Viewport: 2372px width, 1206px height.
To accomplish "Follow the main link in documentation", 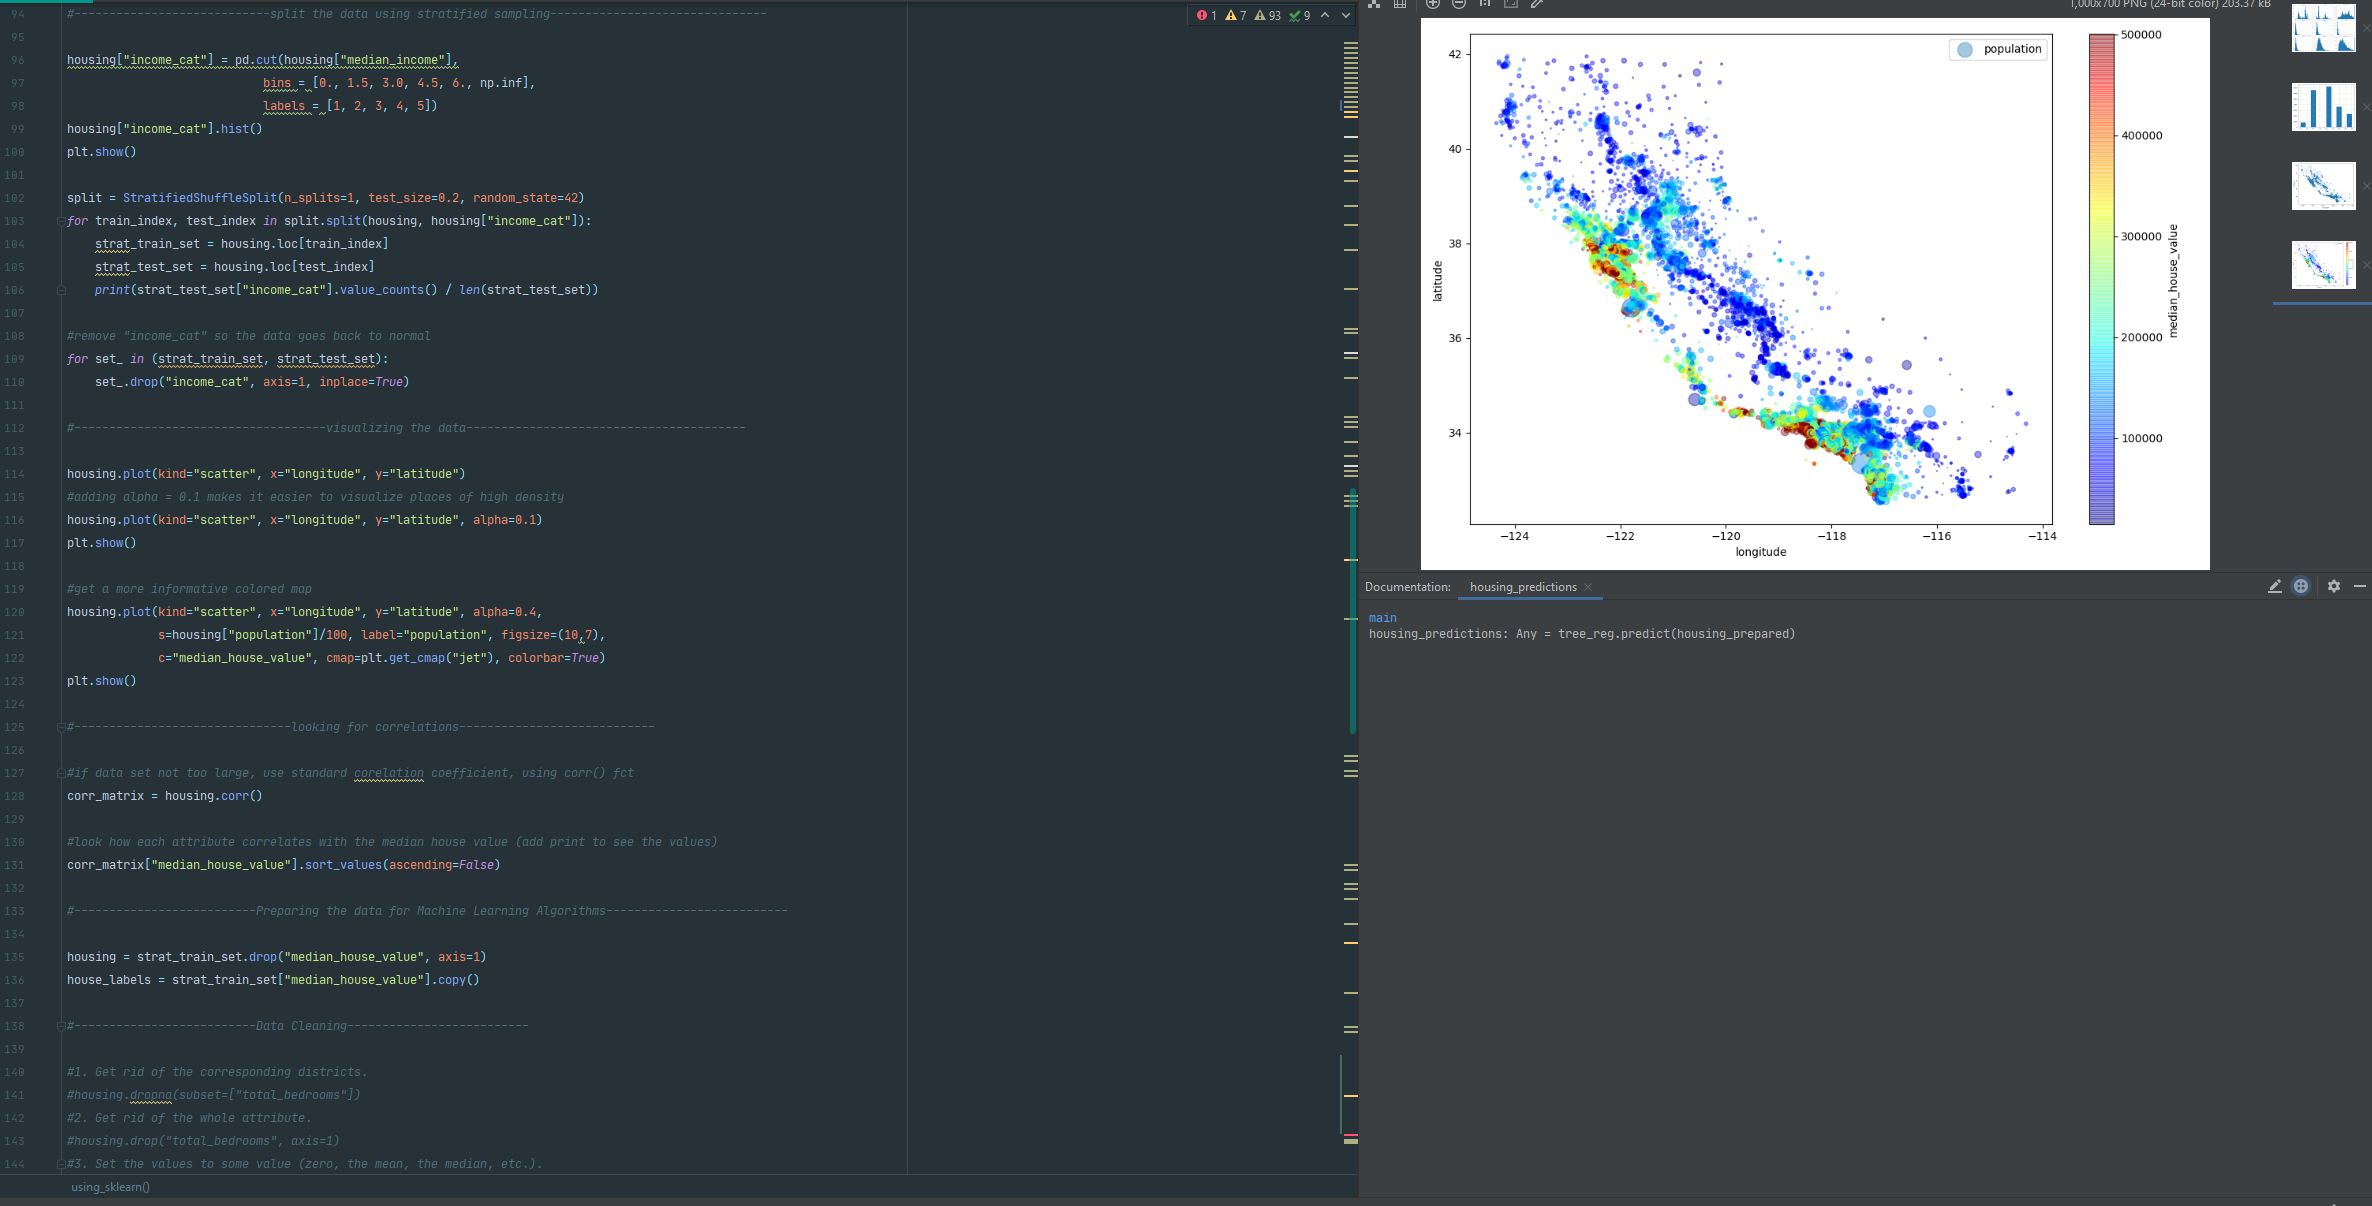I will click(1383, 618).
